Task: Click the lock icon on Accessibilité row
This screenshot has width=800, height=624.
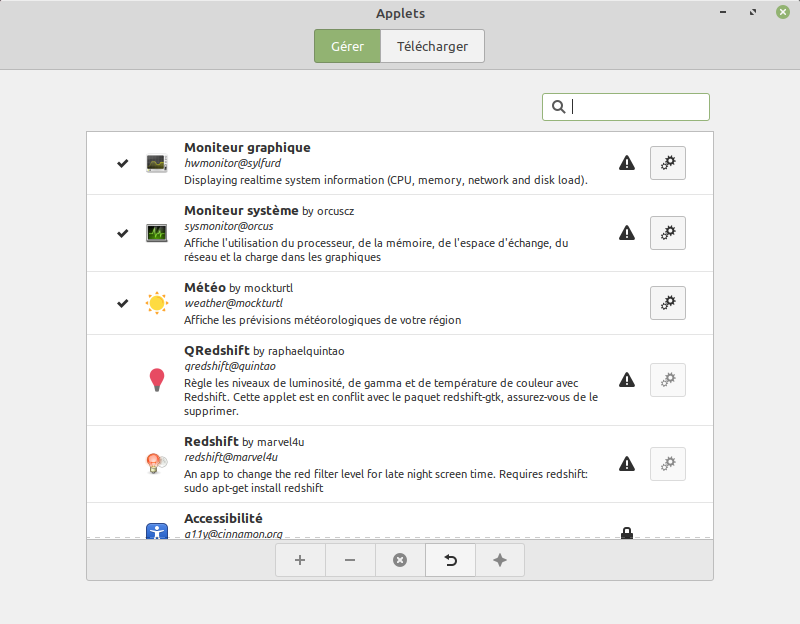Action: point(627,533)
